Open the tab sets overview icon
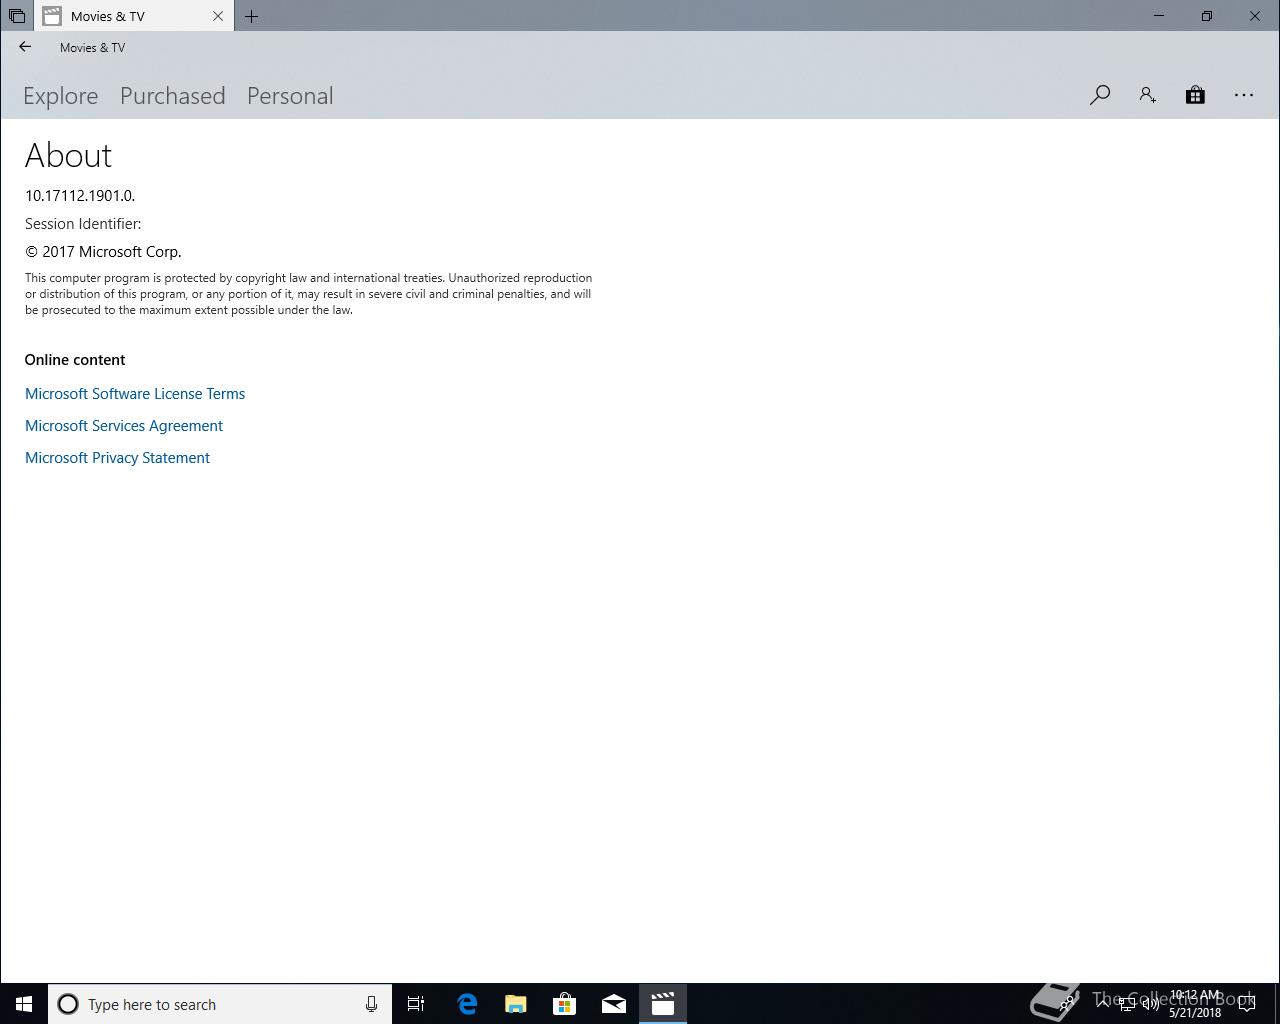This screenshot has width=1280, height=1024. pyautogui.click(x=17, y=16)
